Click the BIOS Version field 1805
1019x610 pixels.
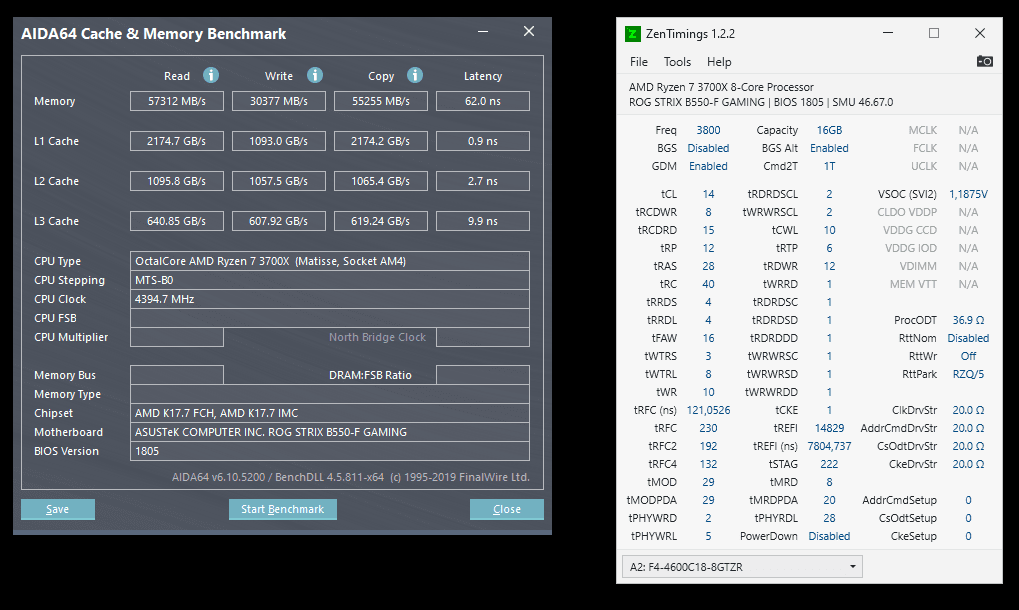(x=329, y=451)
